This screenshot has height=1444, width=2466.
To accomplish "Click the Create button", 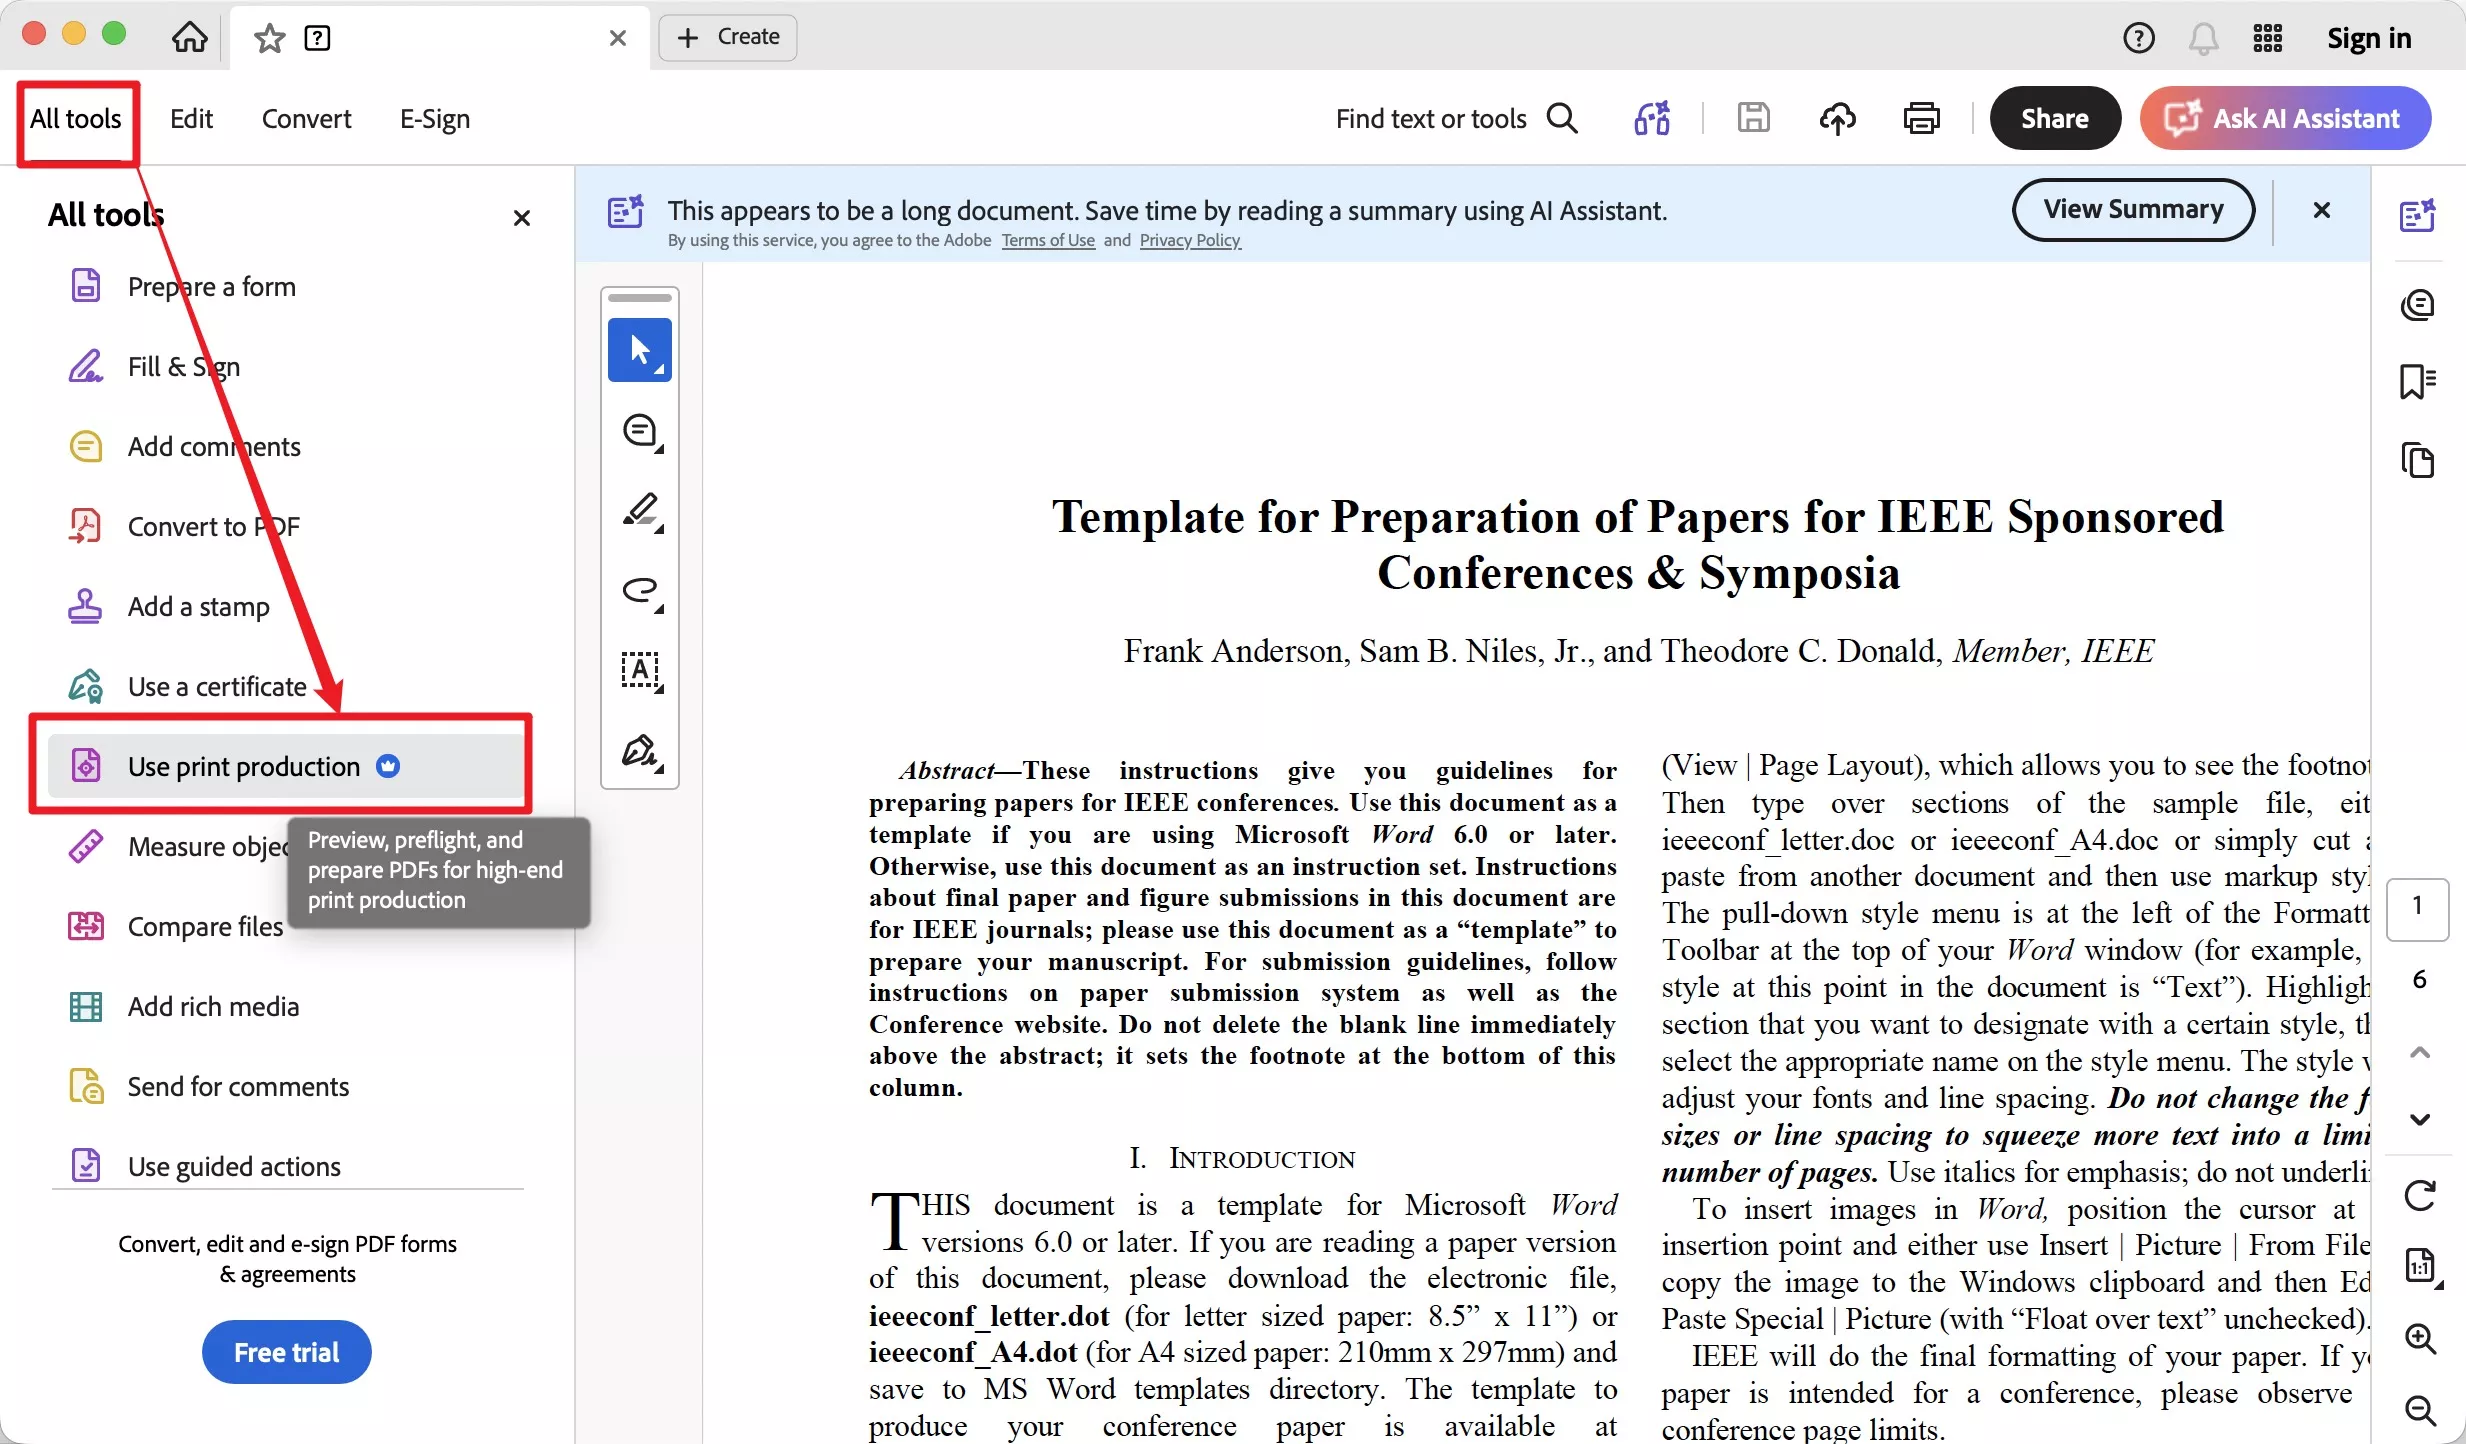I will tap(728, 37).
